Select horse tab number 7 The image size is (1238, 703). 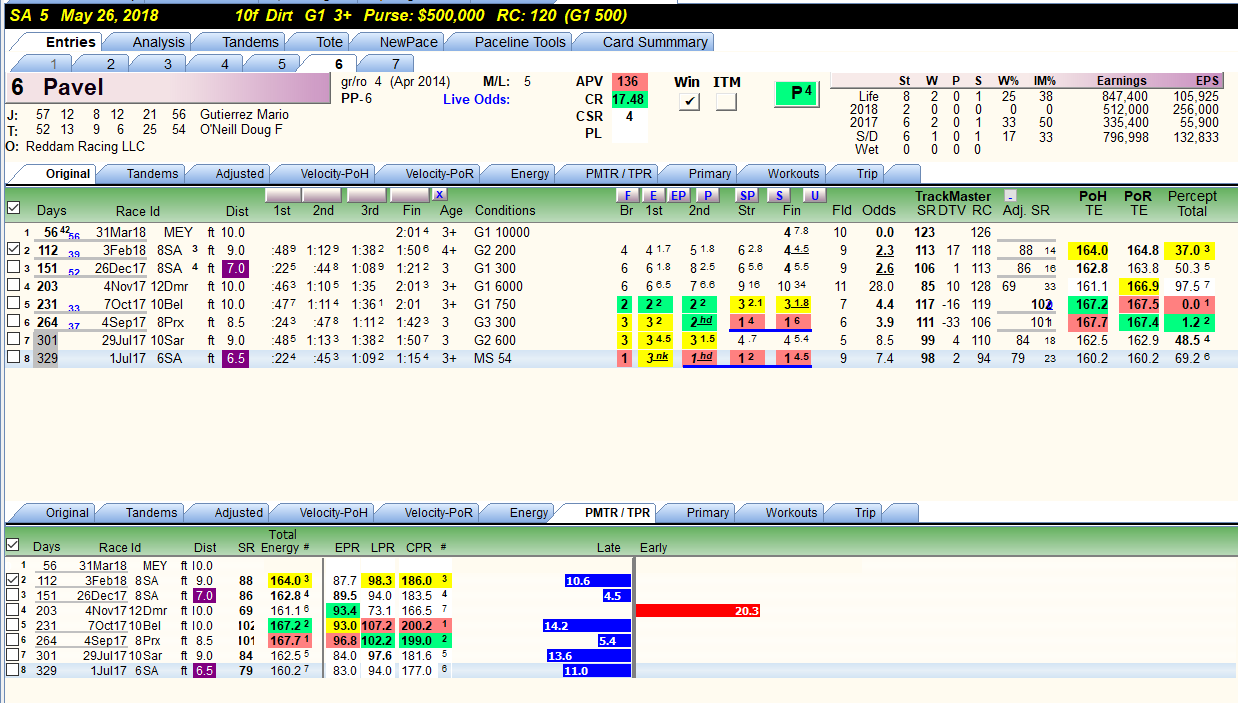click(395, 64)
